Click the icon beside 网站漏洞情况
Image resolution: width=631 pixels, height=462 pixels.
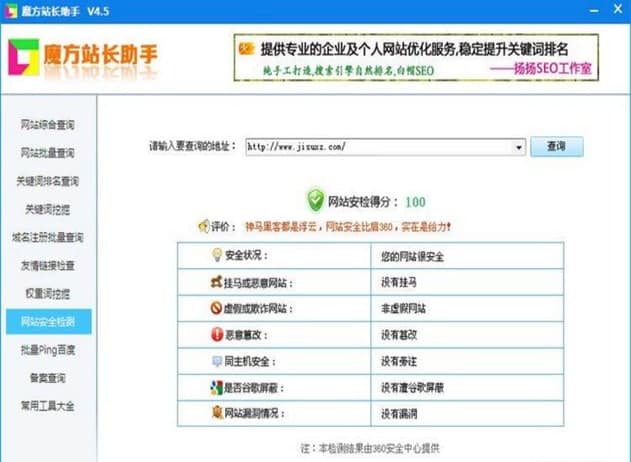[x=215, y=412]
